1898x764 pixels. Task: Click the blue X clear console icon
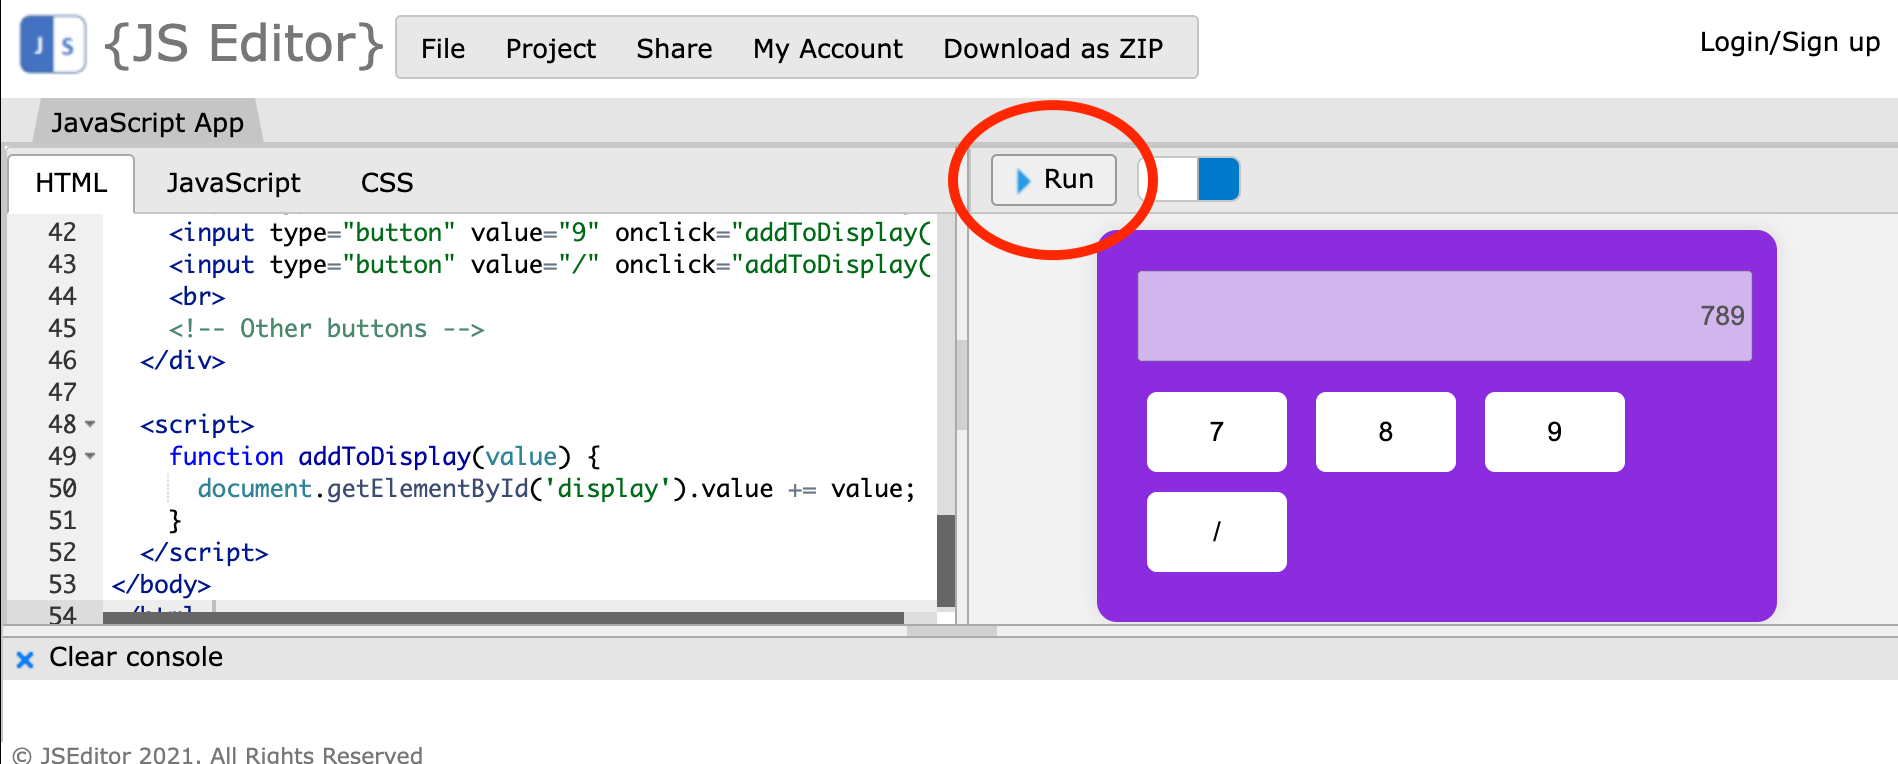pos(25,658)
